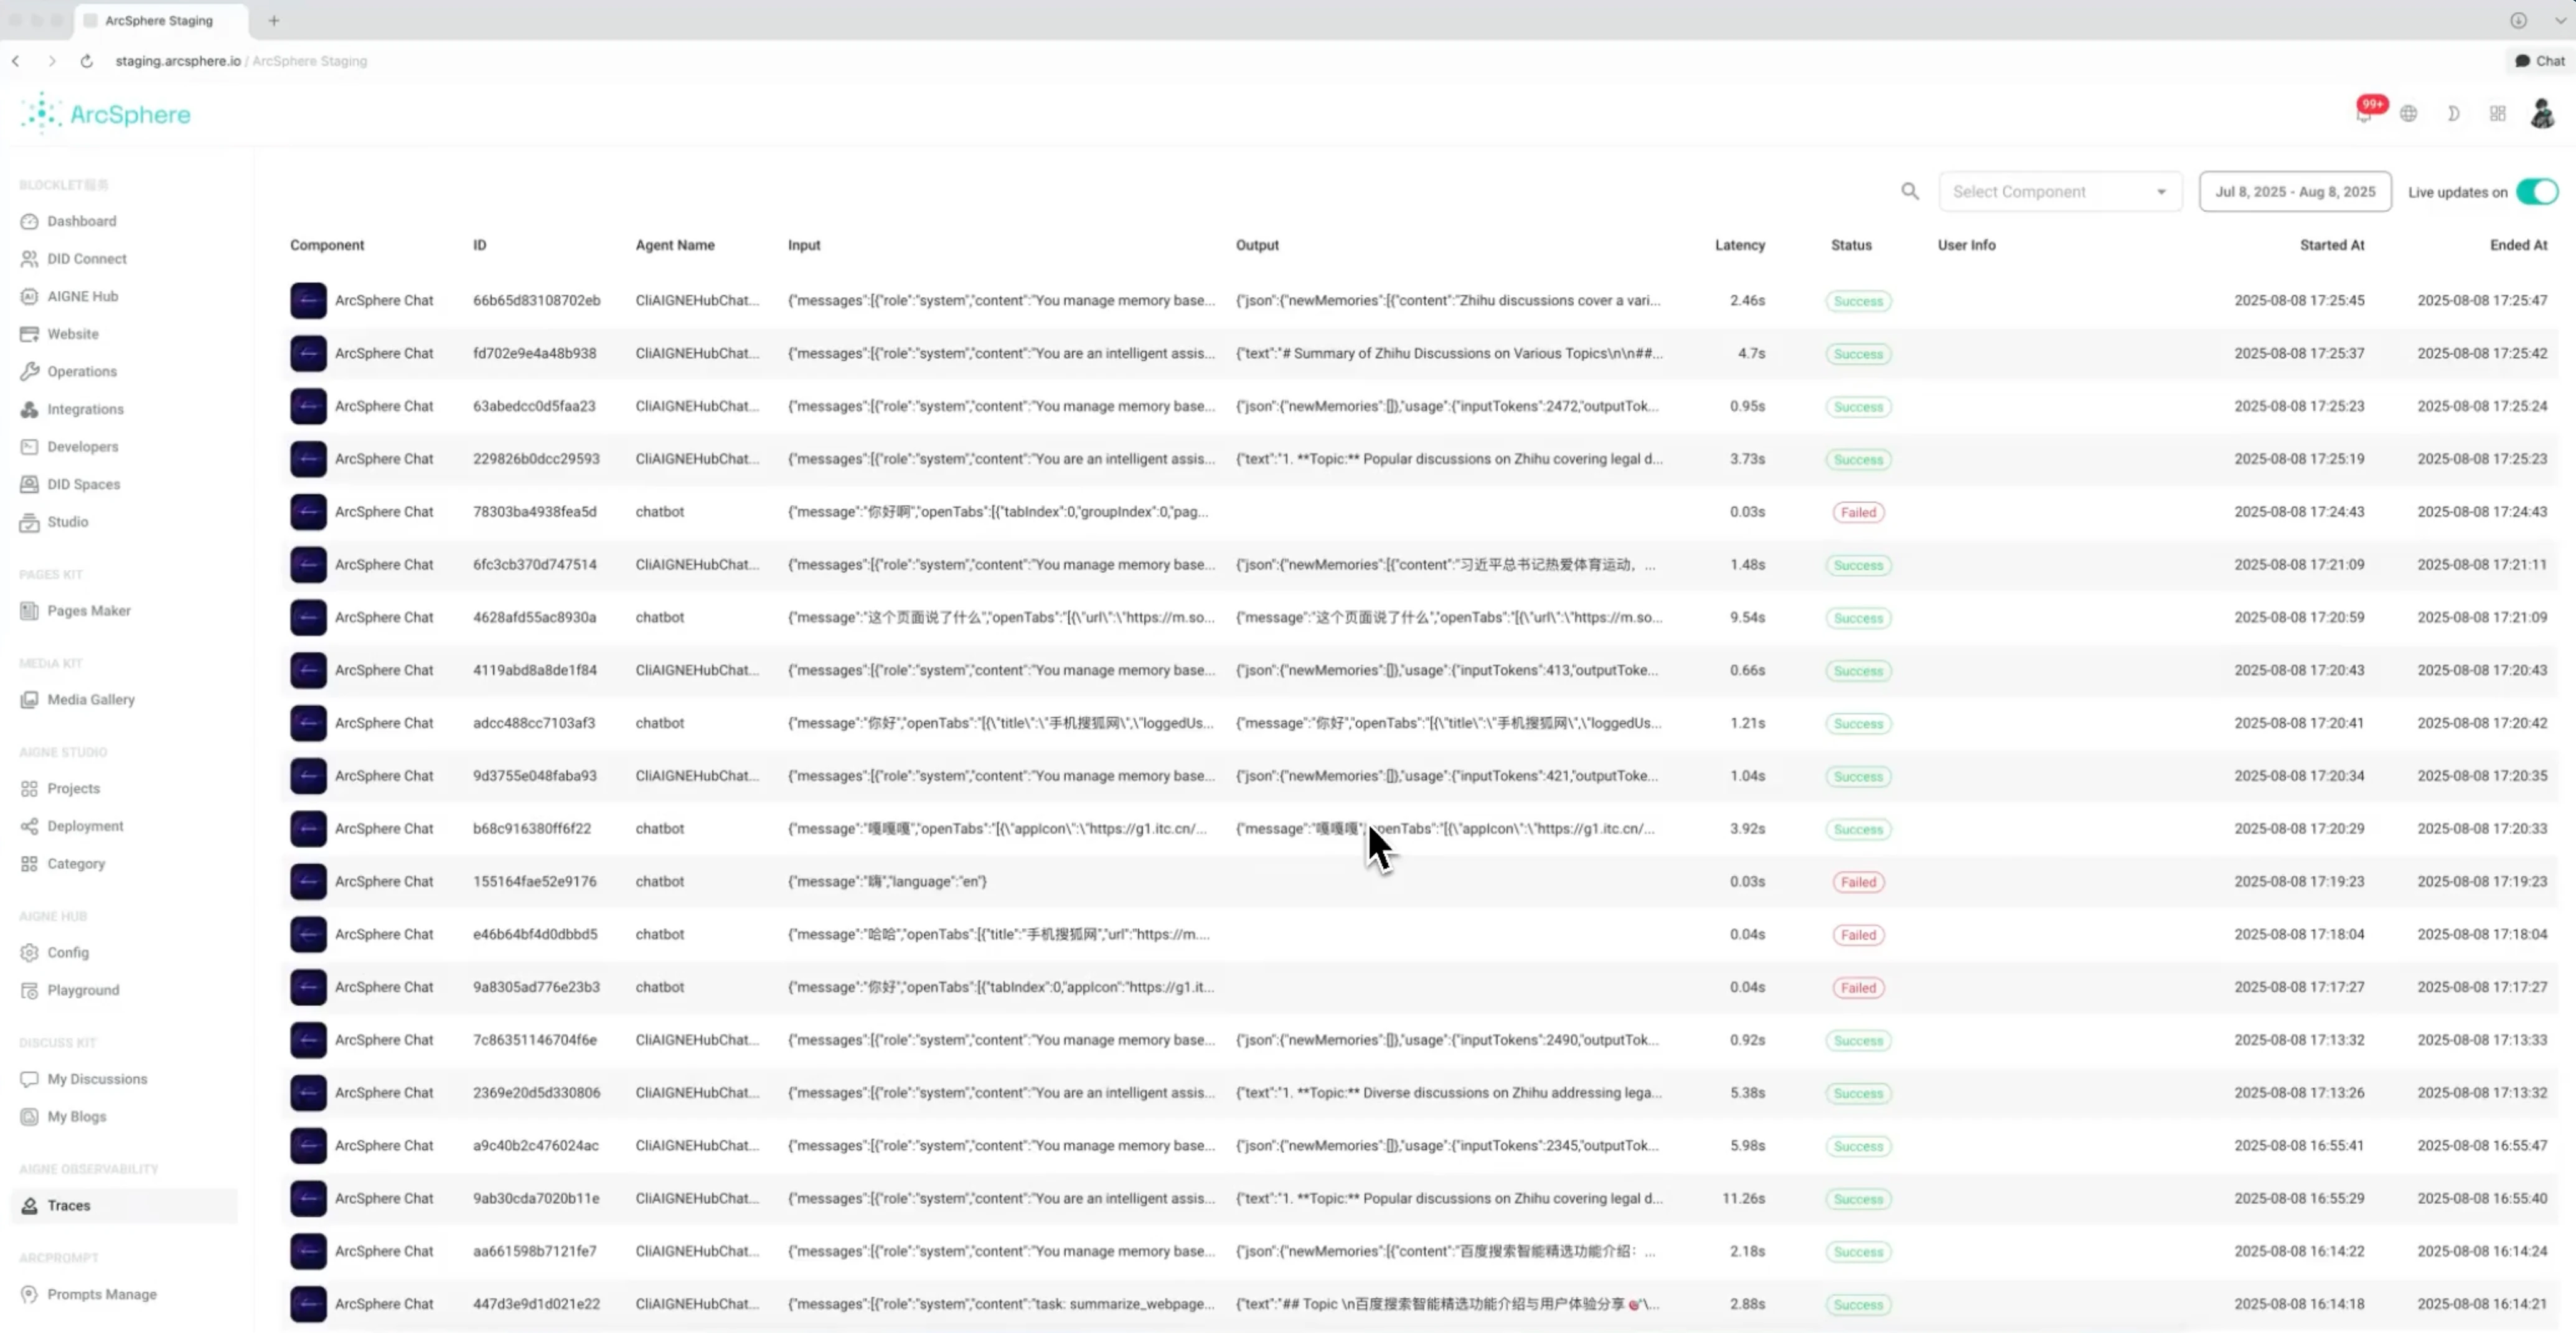Expand the Select Component dropdown arrow
The width and height of the screenshot is (2576, 1333).
pos(2161,192)
